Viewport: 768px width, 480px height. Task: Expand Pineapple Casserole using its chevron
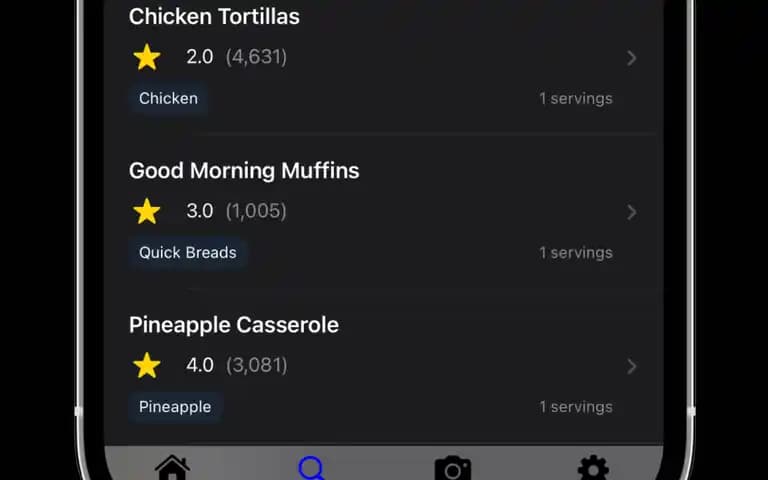click(x=632, y=366)
